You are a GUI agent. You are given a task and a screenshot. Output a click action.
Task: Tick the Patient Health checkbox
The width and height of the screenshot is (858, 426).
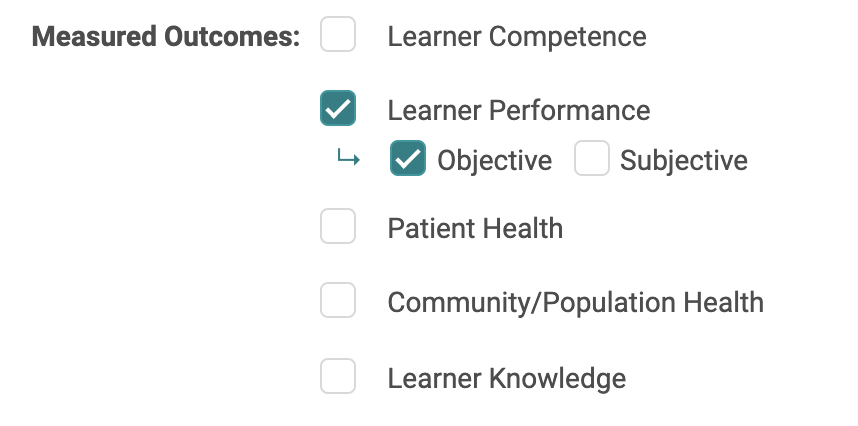[x=338, y=227]
